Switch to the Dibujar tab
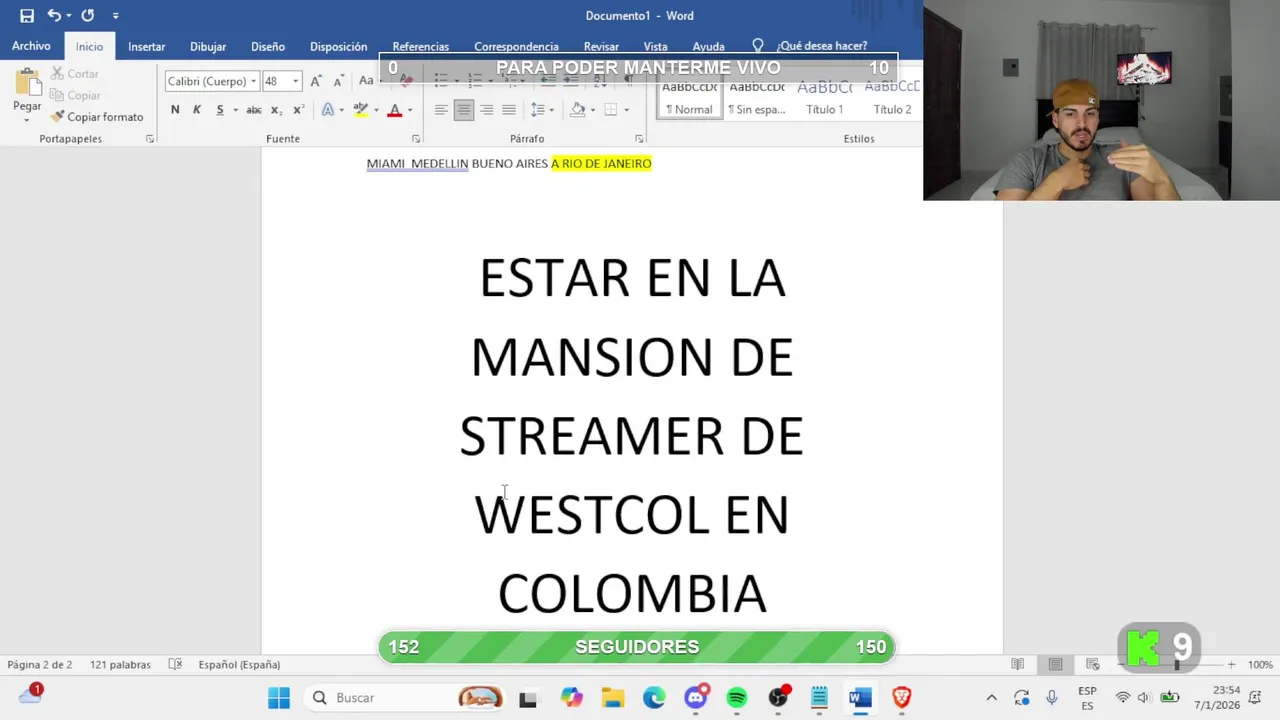 [x=208, y=46]
